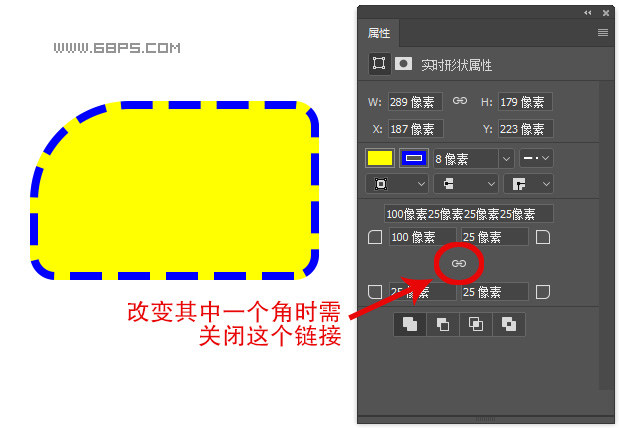Select the intersect shape areas icon

[x=476, y=324]
